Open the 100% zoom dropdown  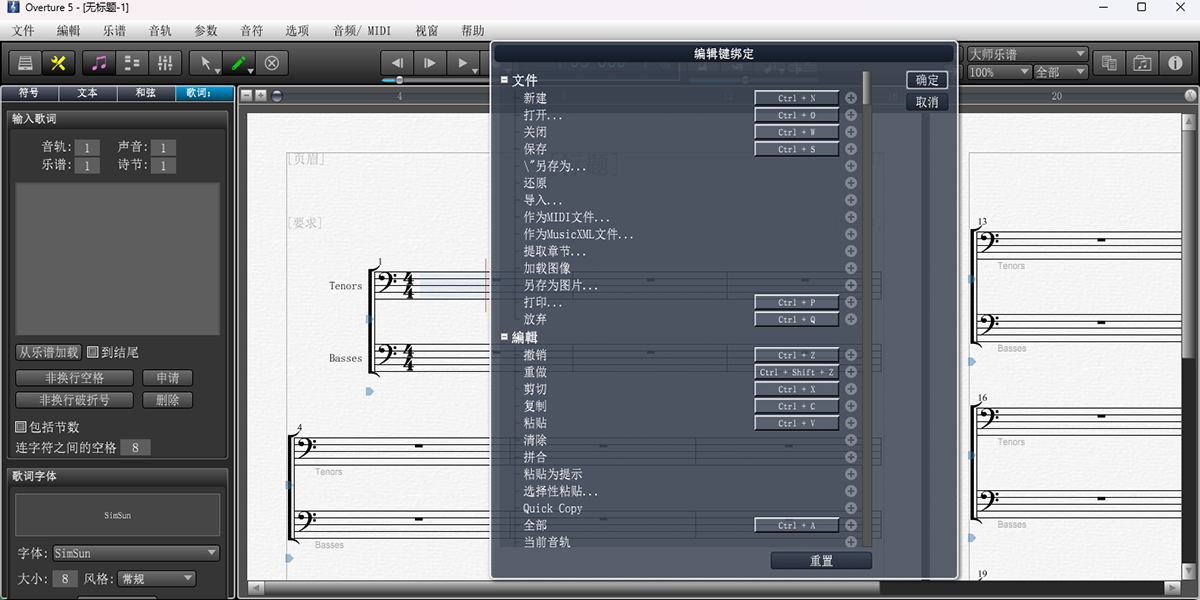(x=999, y=72)
